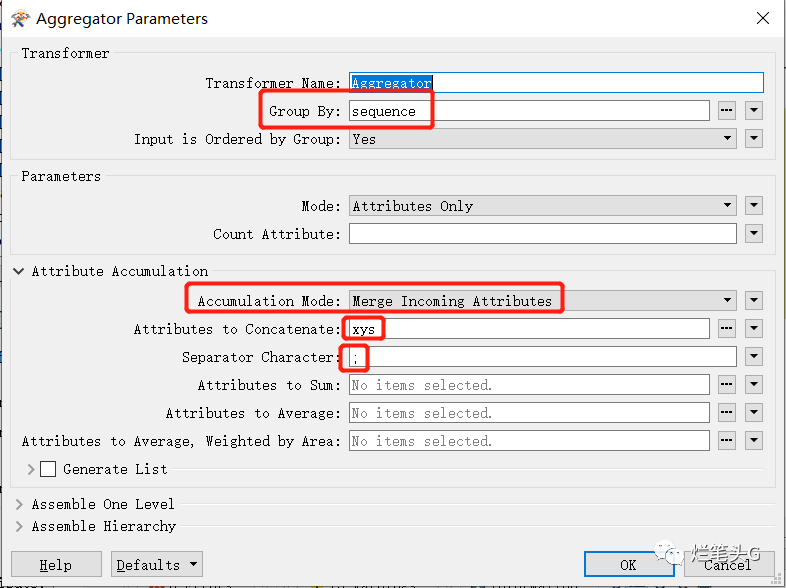The width and height of the screenshot is (786, 588).
Task: Edit the Transformer Name field
Action: [556, 83]
